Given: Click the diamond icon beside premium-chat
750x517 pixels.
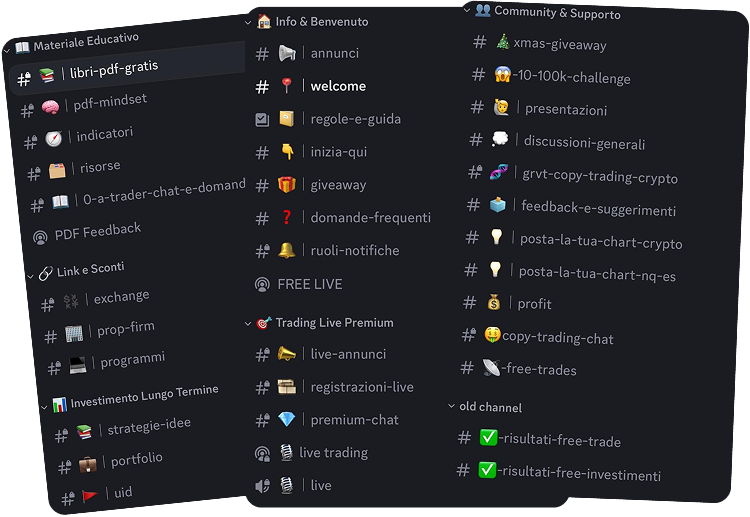Looking at the screenshot, I should 287,419.
